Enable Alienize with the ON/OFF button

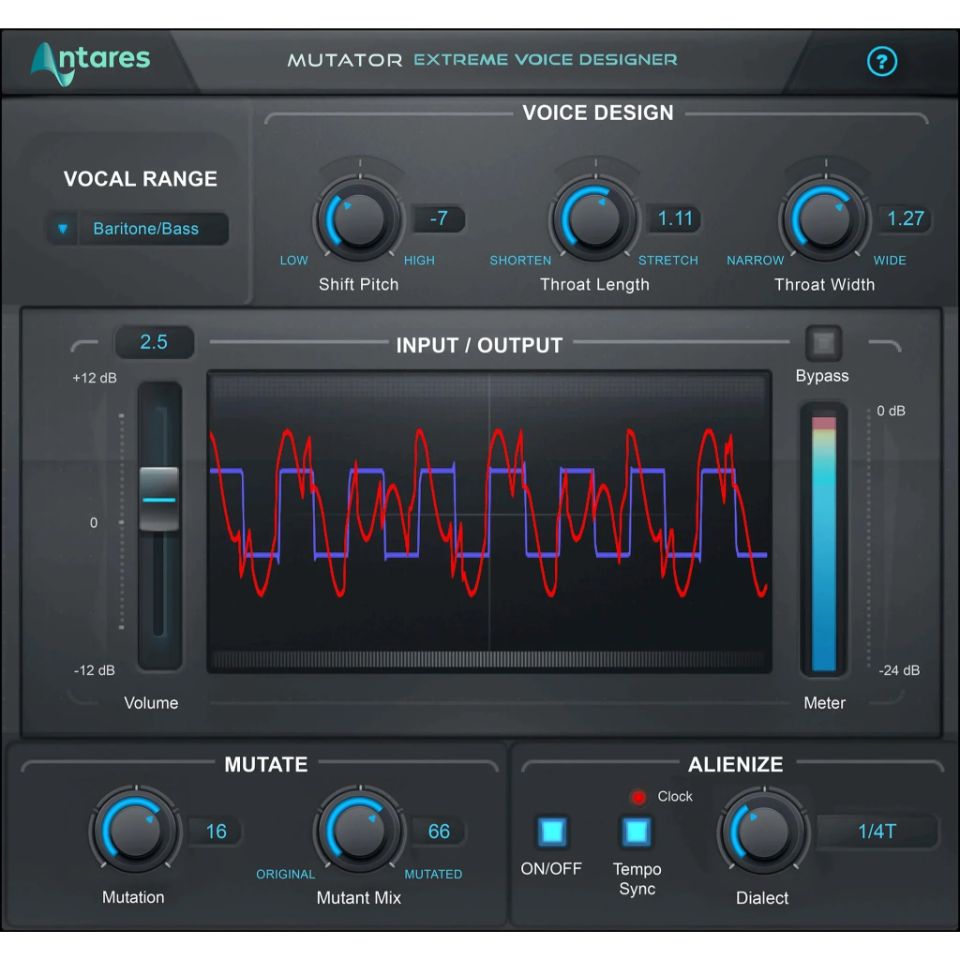point(553,832)
